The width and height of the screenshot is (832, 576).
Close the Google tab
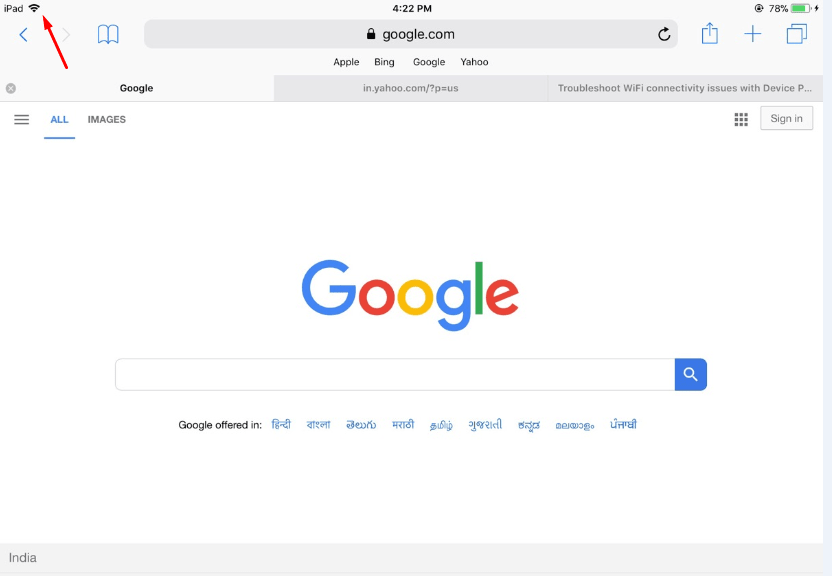(11, 88)
